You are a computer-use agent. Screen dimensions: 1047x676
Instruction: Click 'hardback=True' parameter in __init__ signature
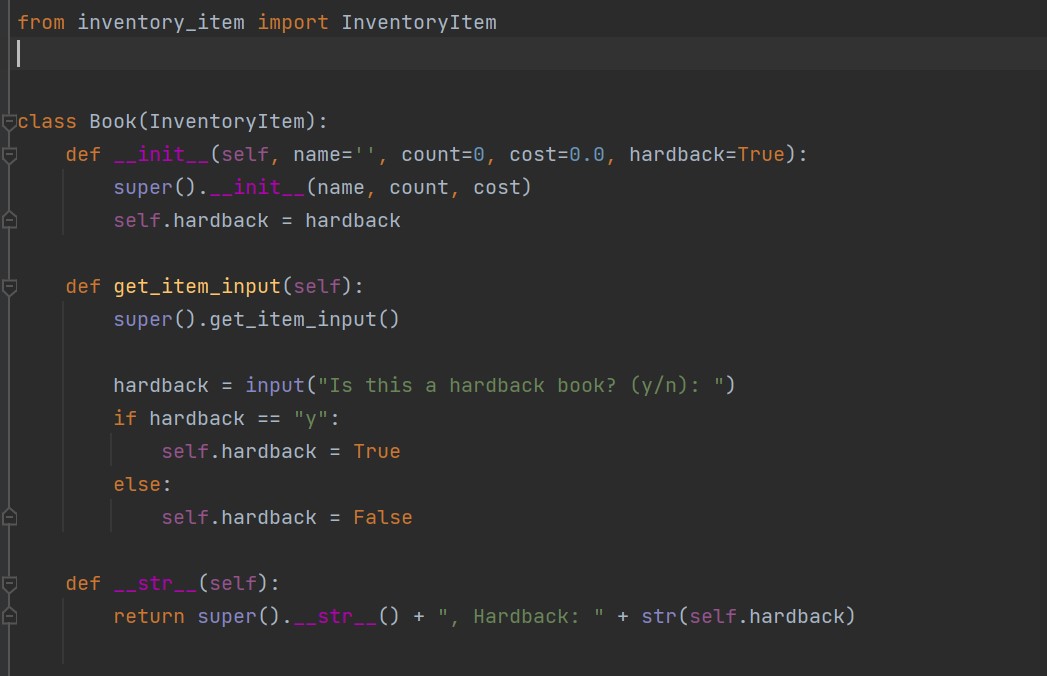pos(706,154)
